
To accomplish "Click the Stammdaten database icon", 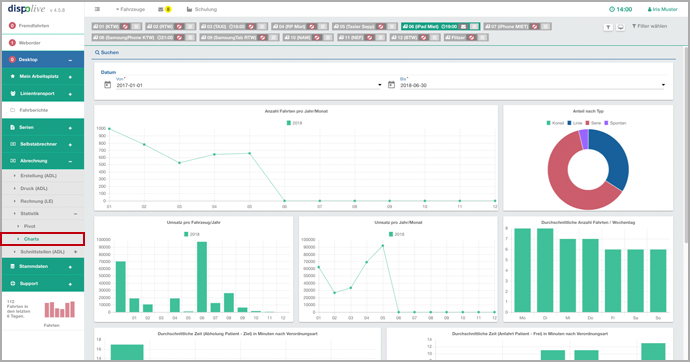I will click(x=12, y=266).
